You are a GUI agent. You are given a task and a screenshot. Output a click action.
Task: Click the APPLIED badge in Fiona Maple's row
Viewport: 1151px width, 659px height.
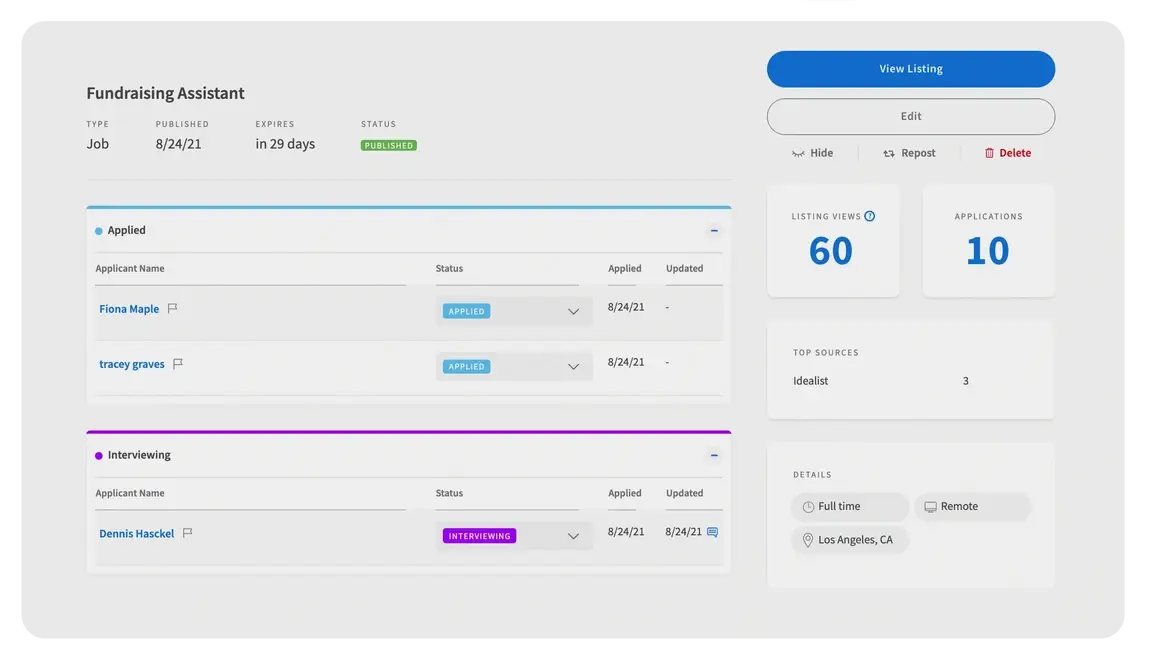click(467, 311)
